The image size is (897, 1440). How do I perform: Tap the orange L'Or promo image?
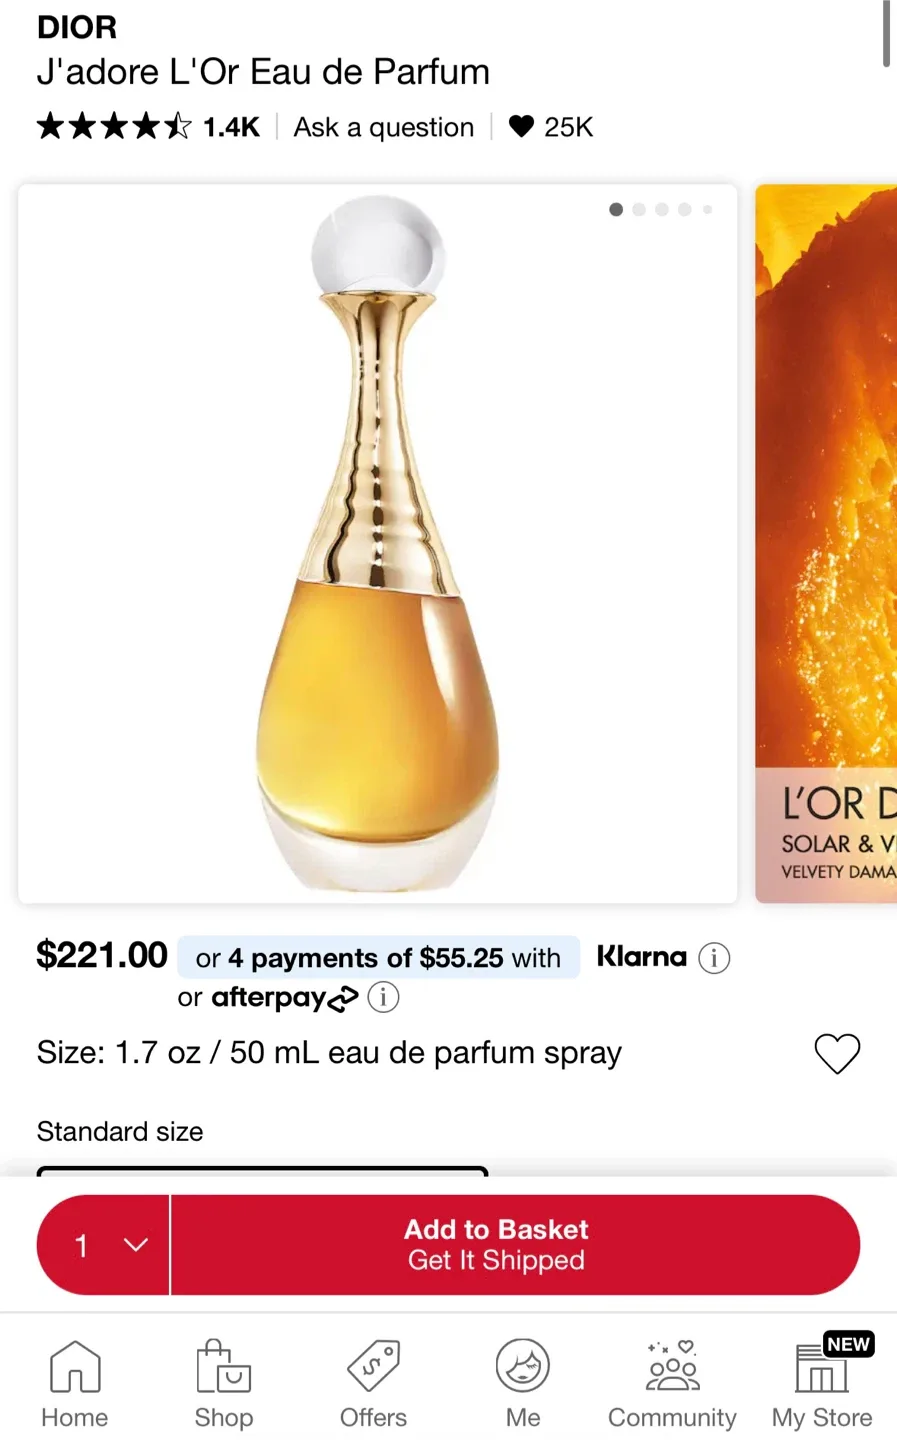click(826, 545)
